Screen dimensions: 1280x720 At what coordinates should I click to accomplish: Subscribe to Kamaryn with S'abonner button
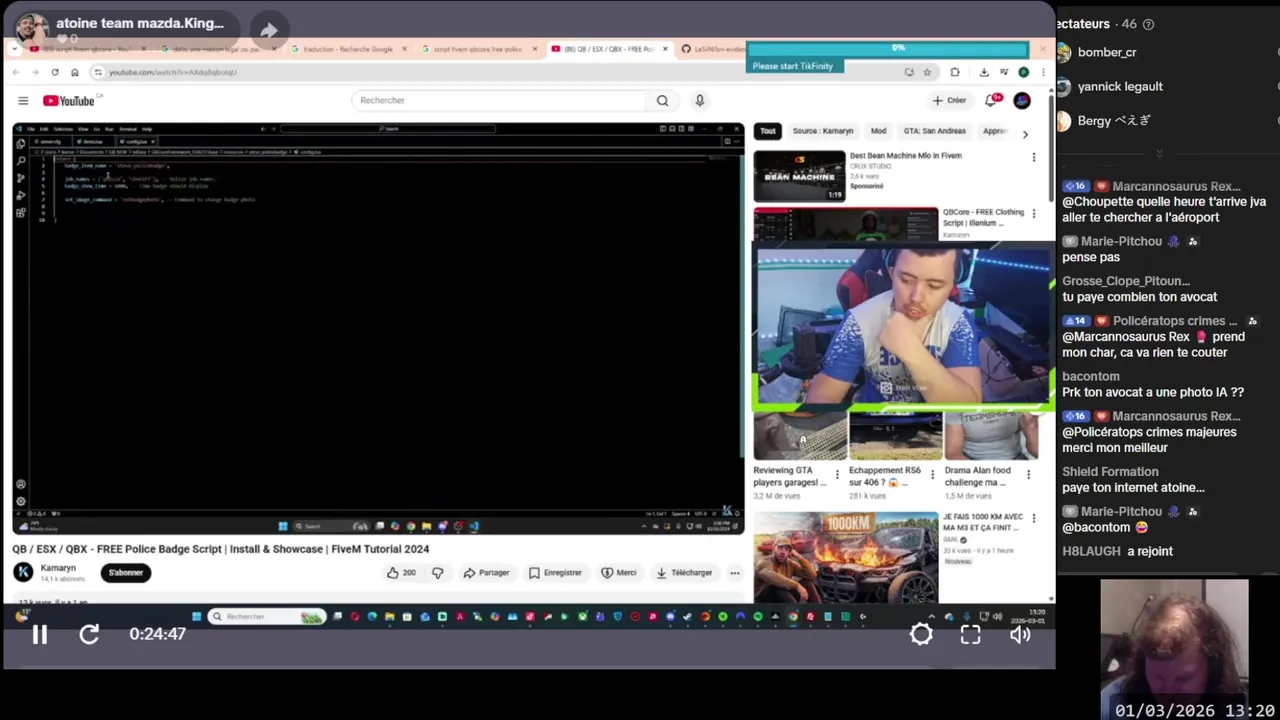pyautogui.click(x=125, y=573)
